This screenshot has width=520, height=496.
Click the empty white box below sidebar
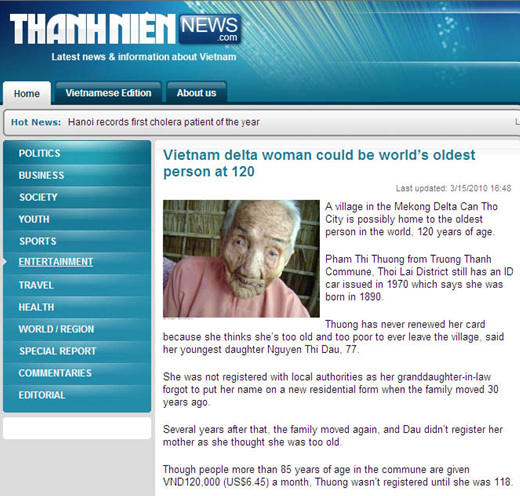[x=77, y=428]
